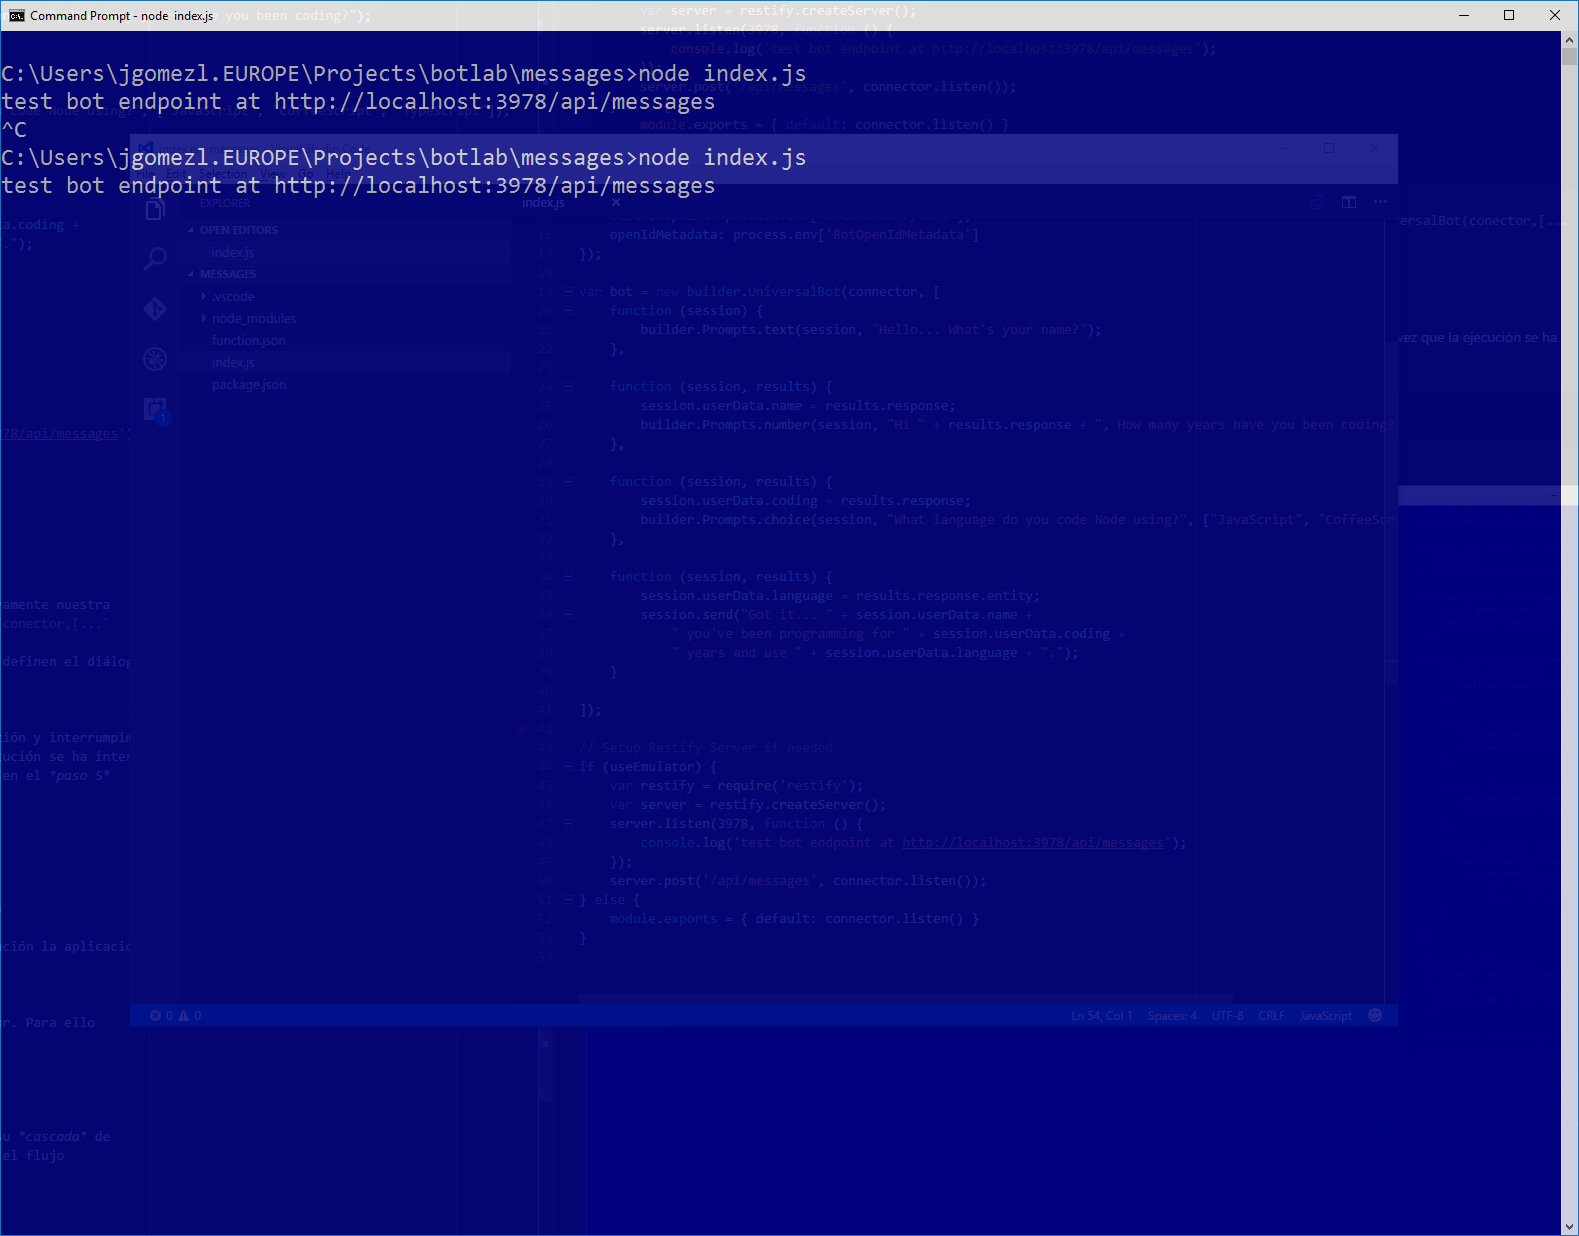The image size is (1579, 1236).
Task: Switch to the index.js editor tab in VS Code
Action: [x=543, y=203]
